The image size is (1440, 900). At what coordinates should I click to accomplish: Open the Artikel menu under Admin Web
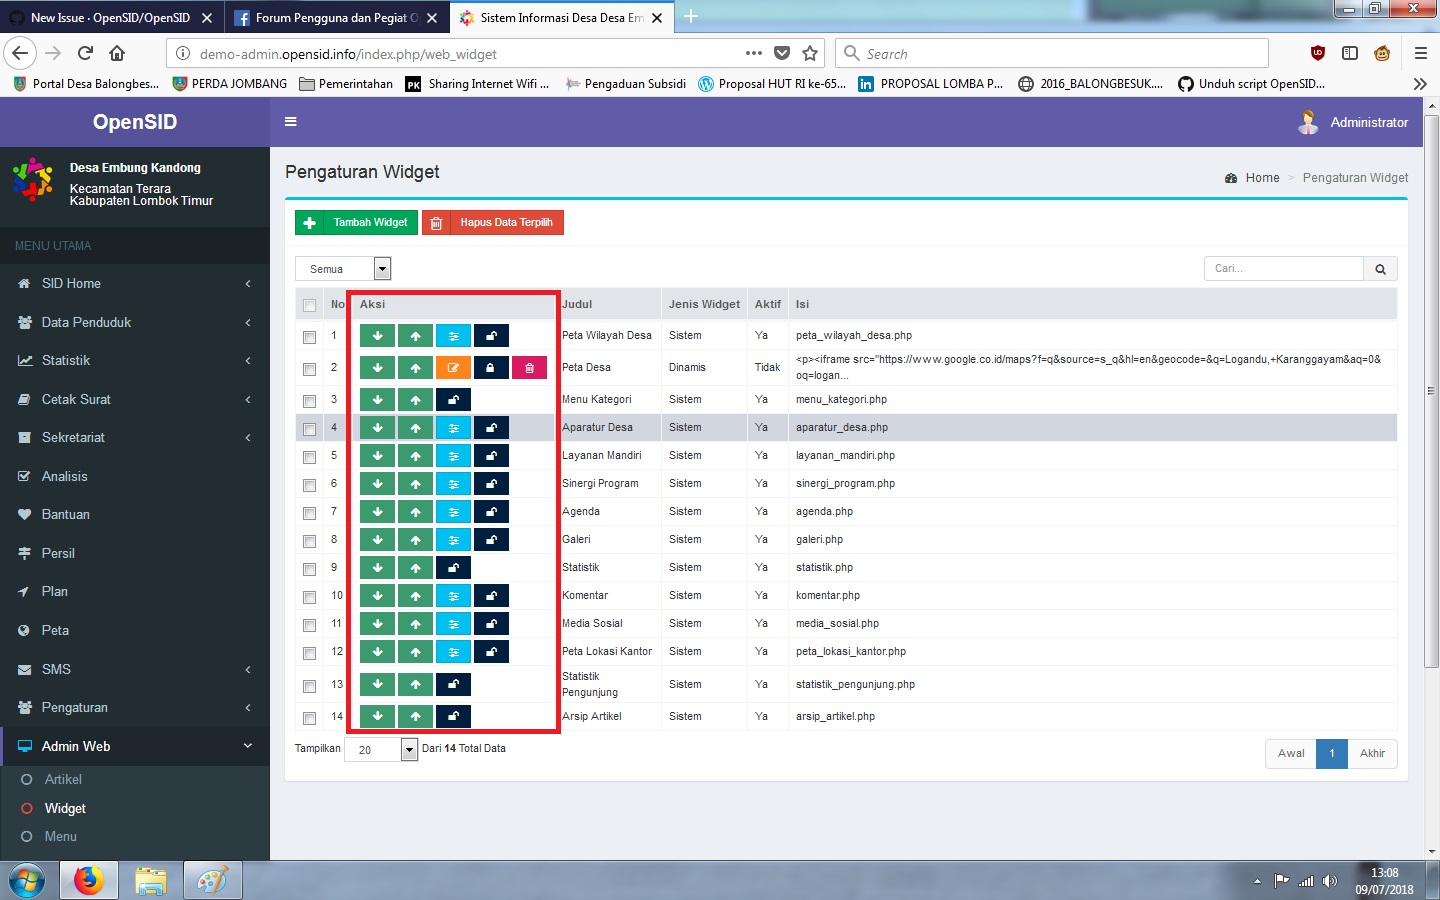tap(62, 779)
